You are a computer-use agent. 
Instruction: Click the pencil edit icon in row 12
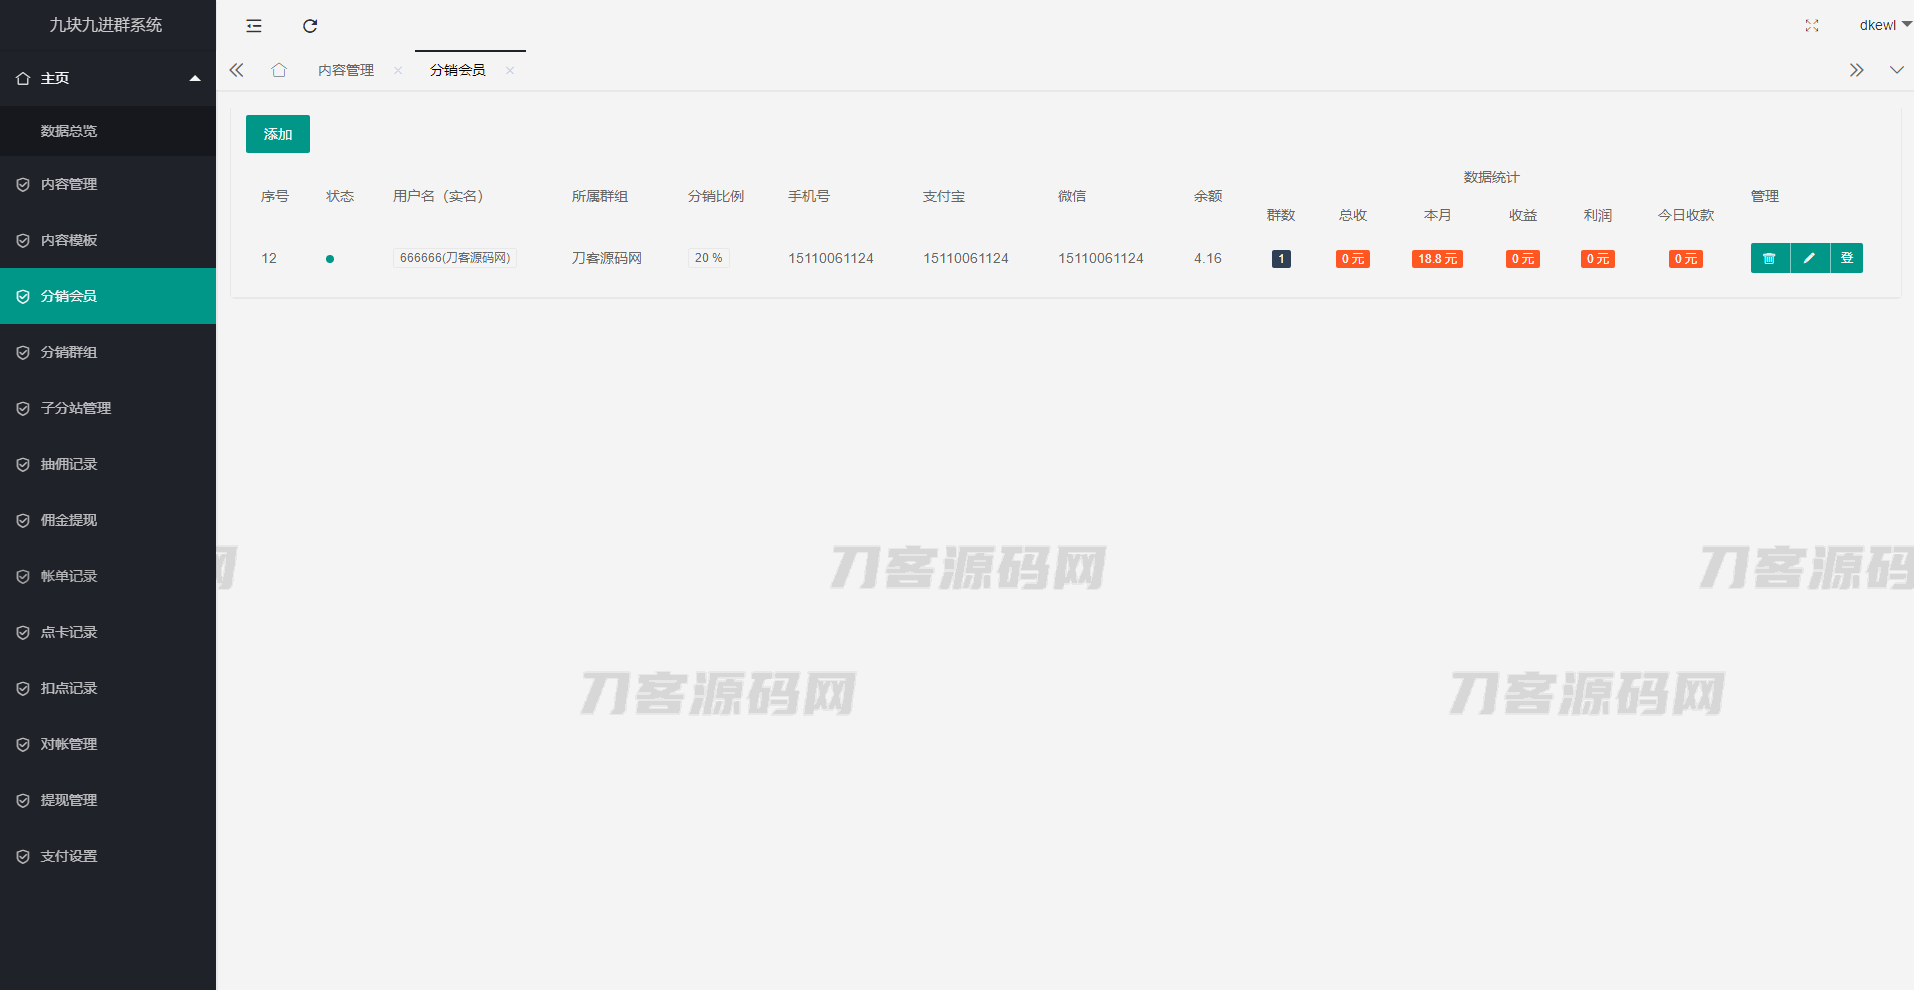click(x=1809, y=258)
